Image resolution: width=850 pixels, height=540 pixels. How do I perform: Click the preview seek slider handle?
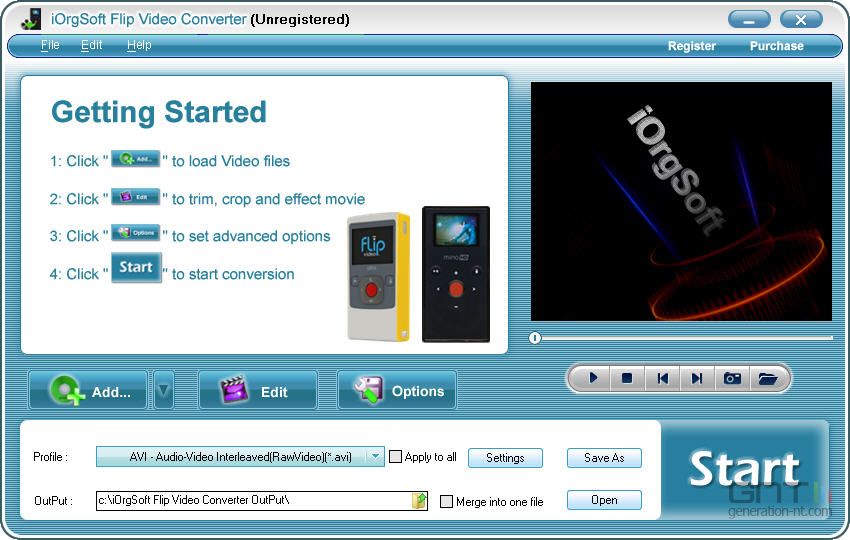(535, 338)
